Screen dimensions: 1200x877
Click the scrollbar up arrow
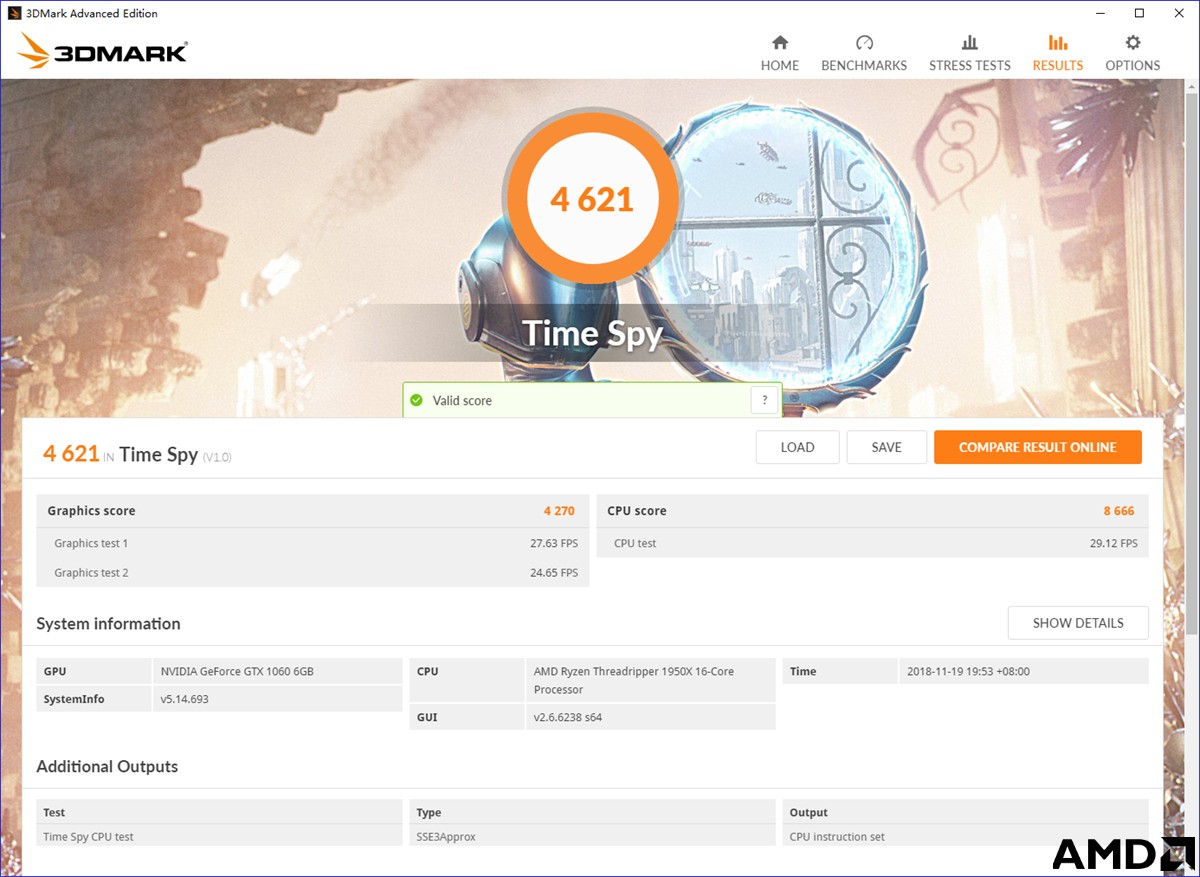pyautogui.click(x=1191, y=87)
